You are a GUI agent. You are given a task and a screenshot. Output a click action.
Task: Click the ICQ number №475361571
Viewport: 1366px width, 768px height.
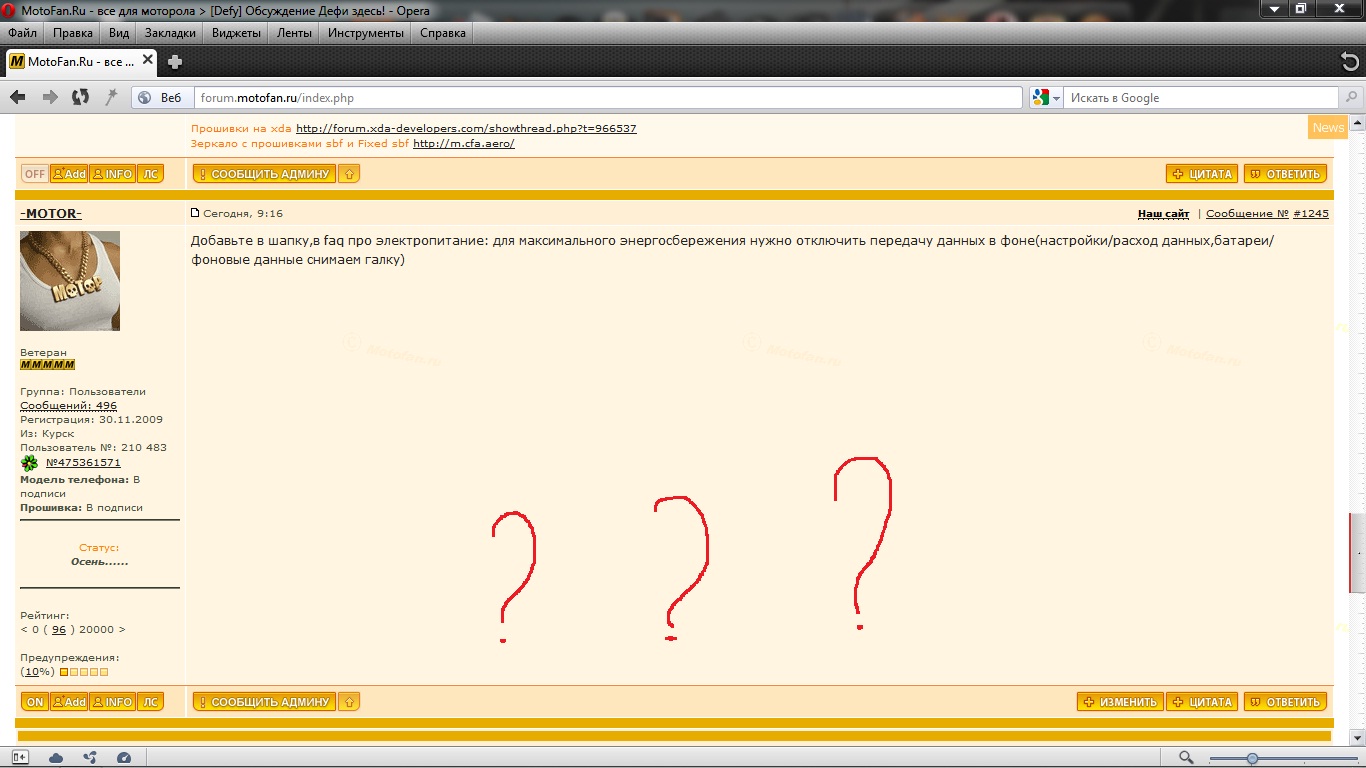click(83, 463)
